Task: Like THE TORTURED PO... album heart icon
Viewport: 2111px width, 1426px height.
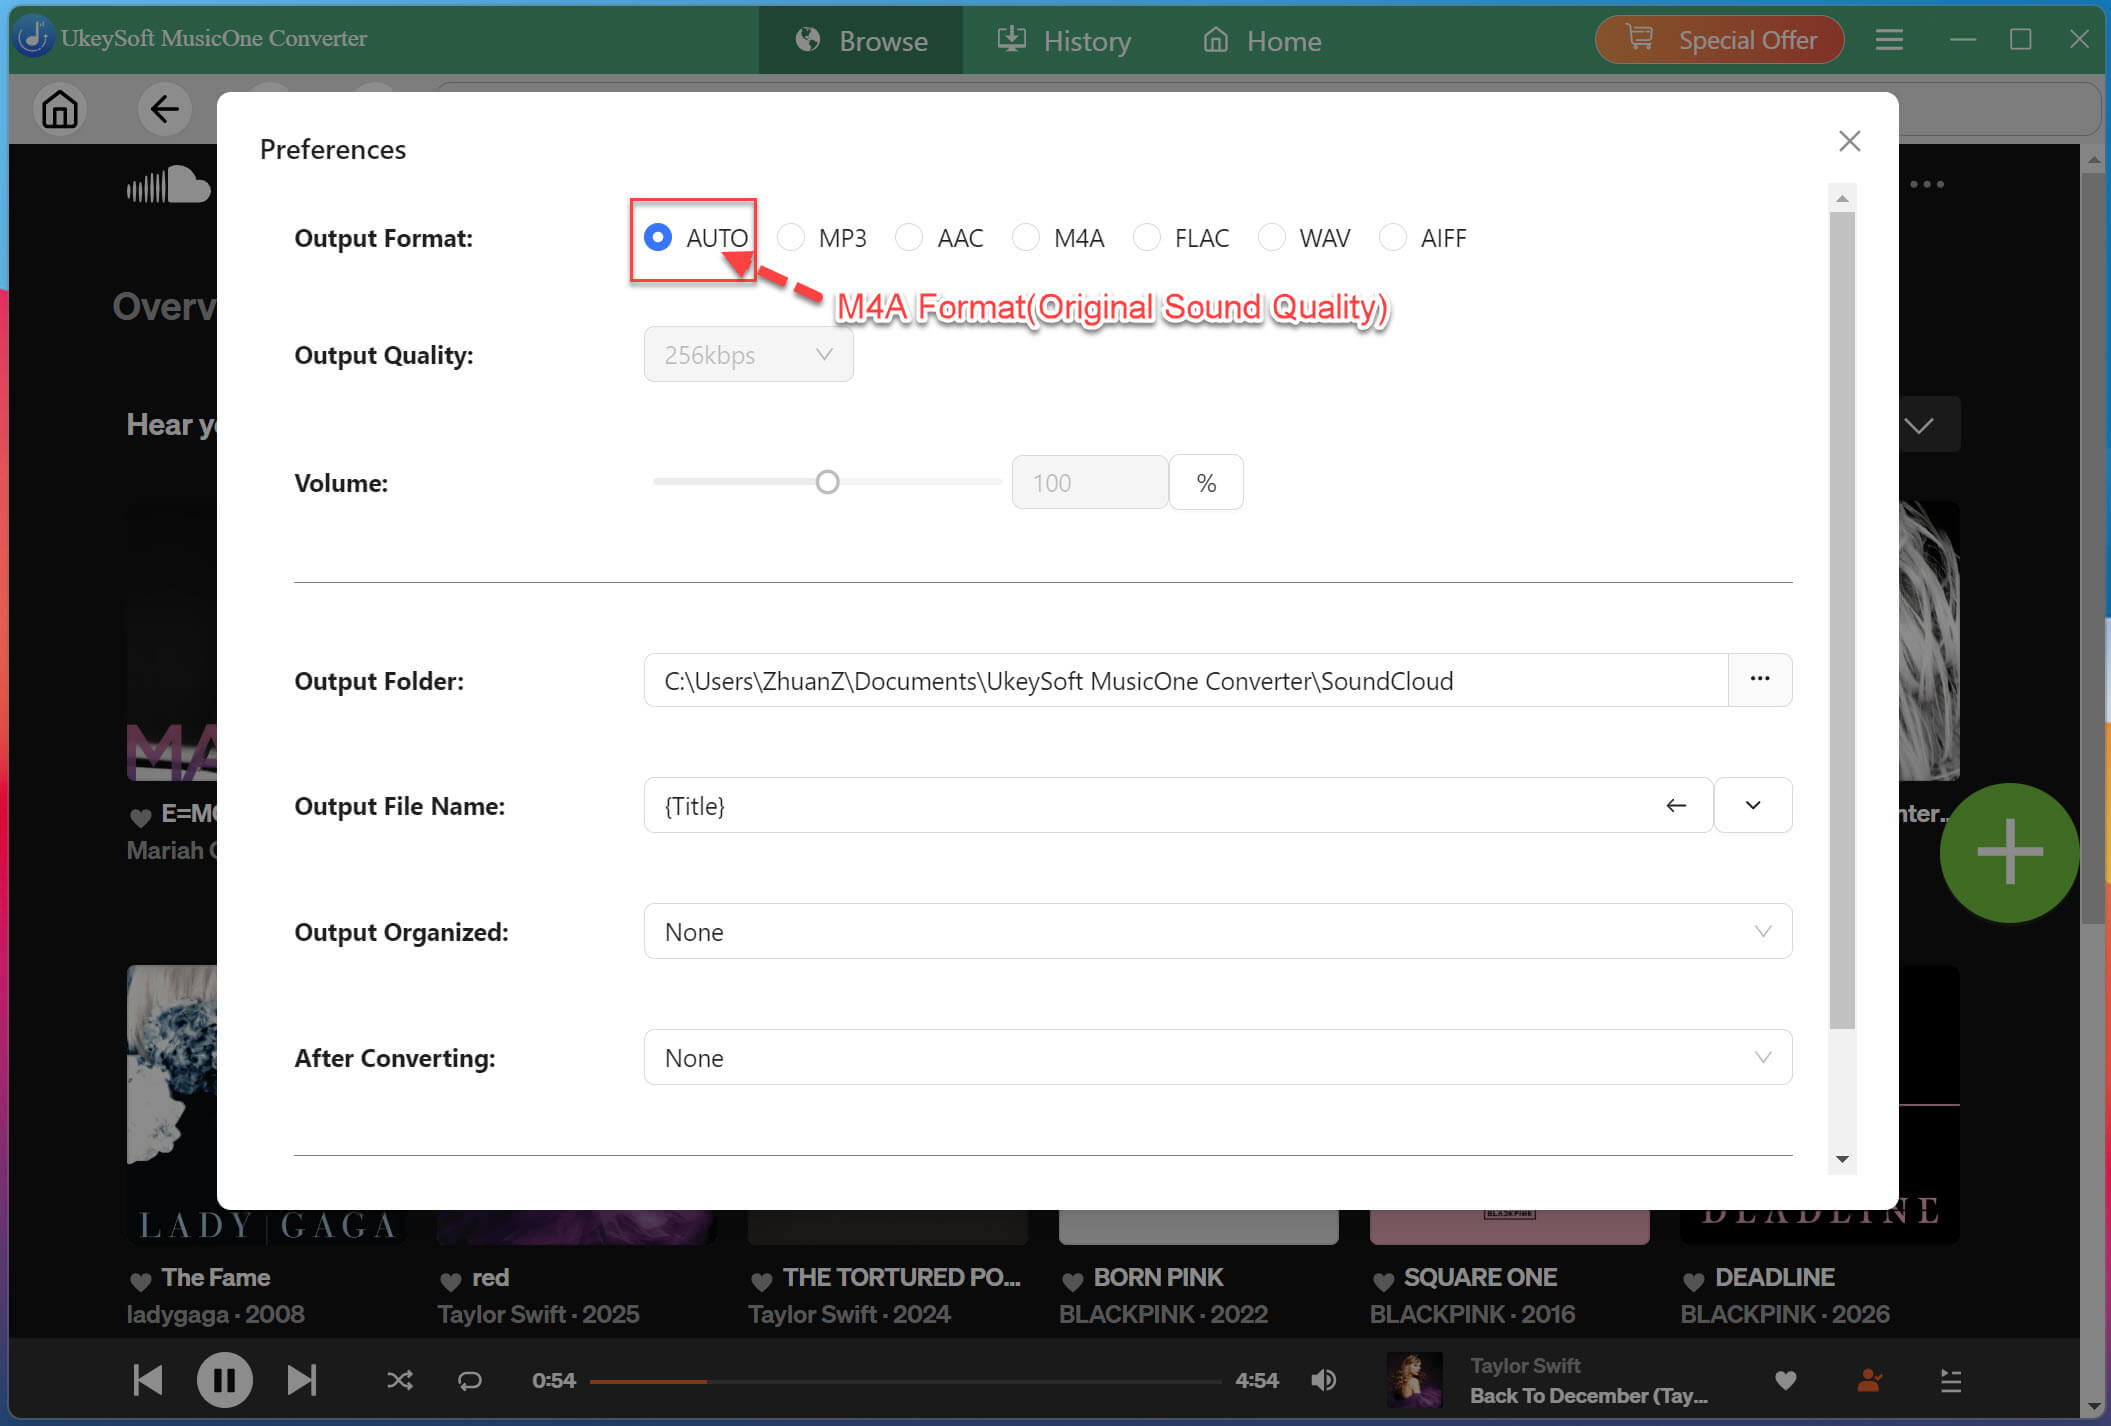Action: click(x=762, y=1280)
